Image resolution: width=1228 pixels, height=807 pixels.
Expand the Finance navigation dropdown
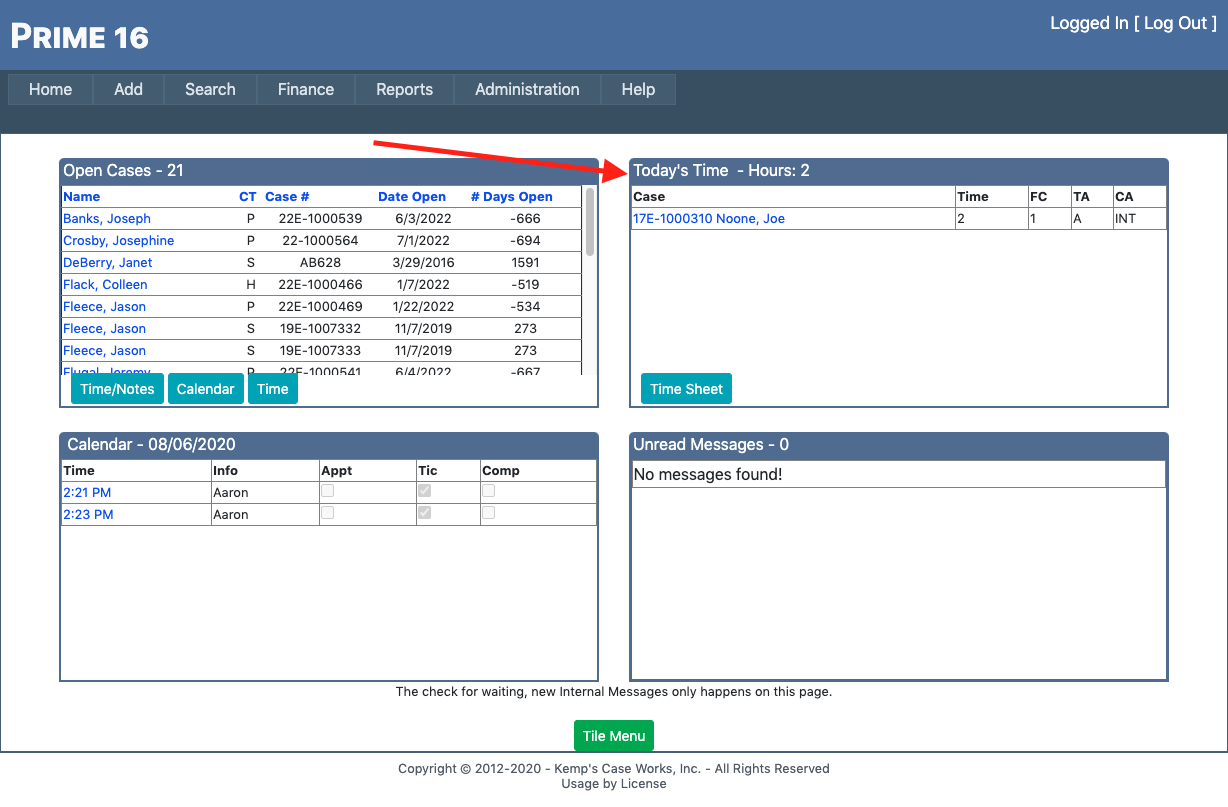pos(305,89)
